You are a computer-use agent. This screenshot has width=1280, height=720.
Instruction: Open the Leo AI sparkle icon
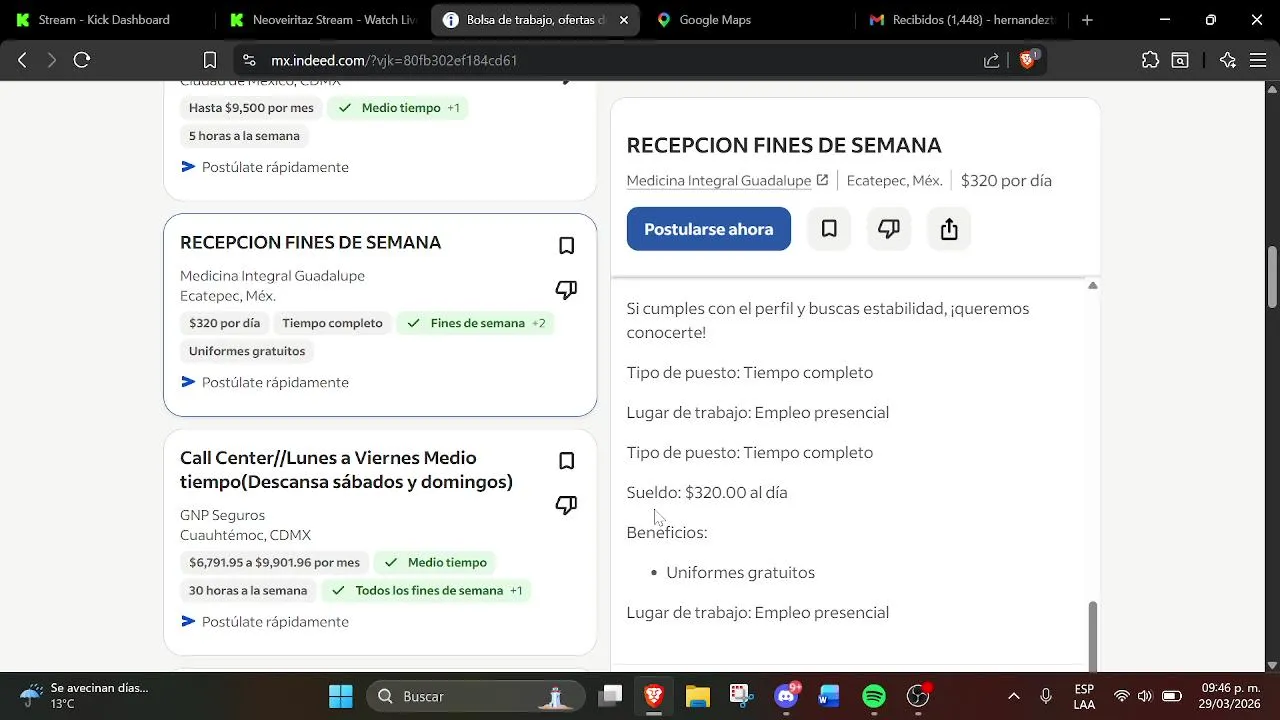(1228, 60)
